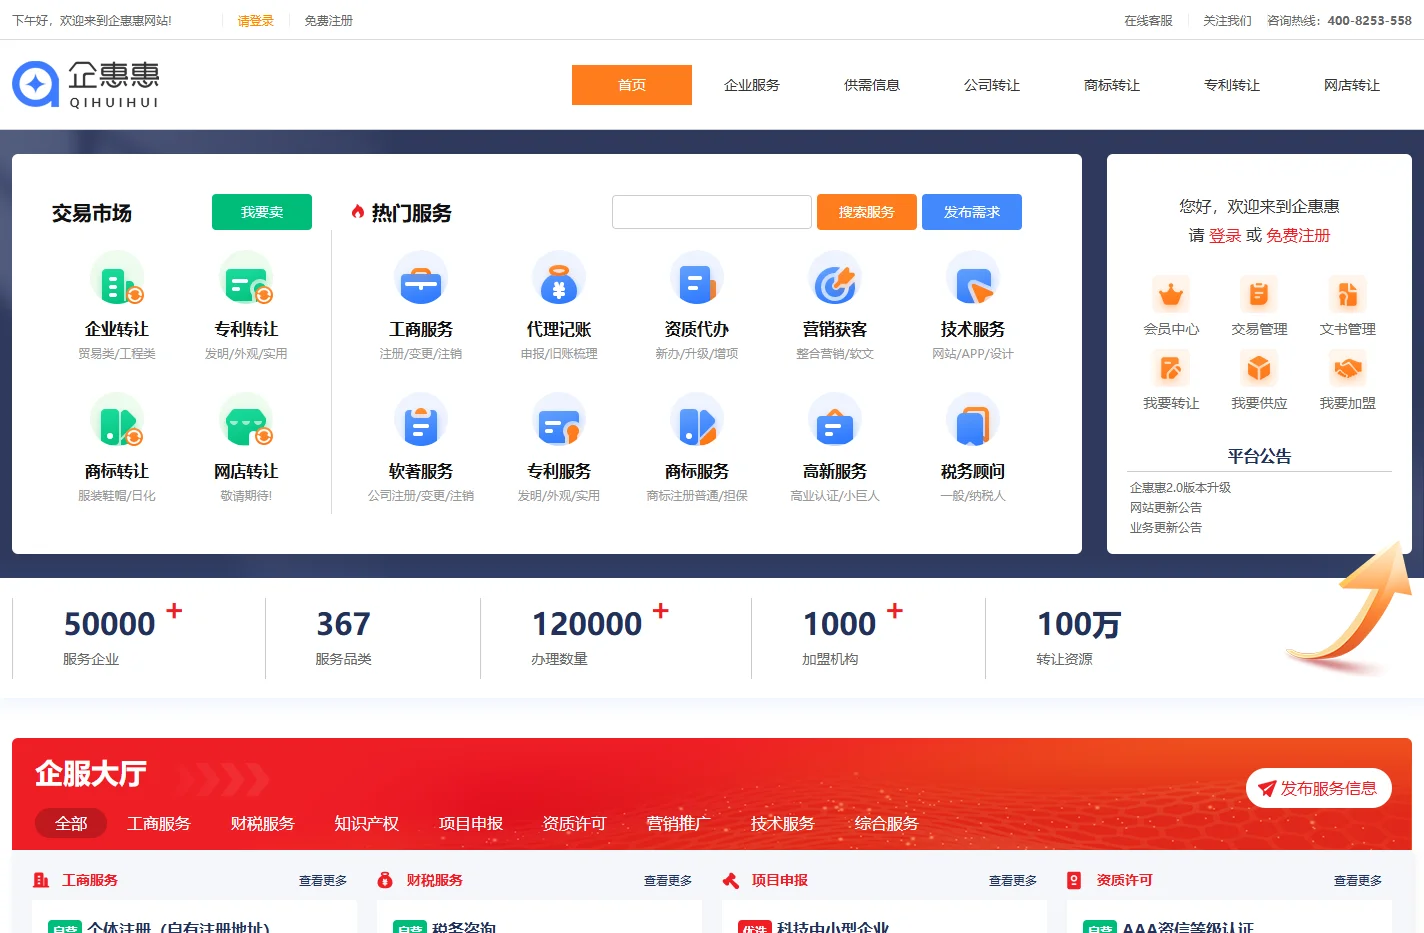The image size is (1424, 933).
Task: Focus the service search input field
Action: coord(712,212)
